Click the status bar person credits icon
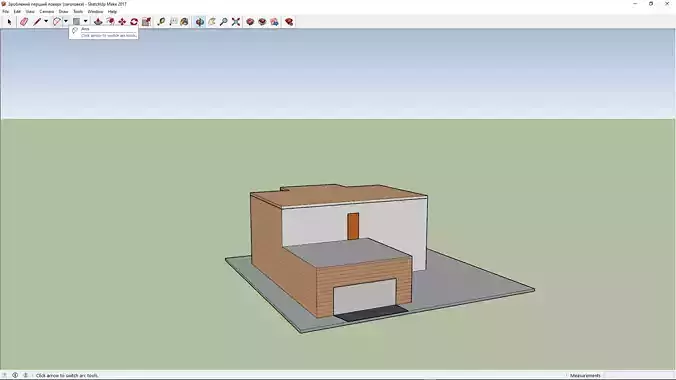The width and height of the screenshot is (676, 380). (x=25, y=375)
